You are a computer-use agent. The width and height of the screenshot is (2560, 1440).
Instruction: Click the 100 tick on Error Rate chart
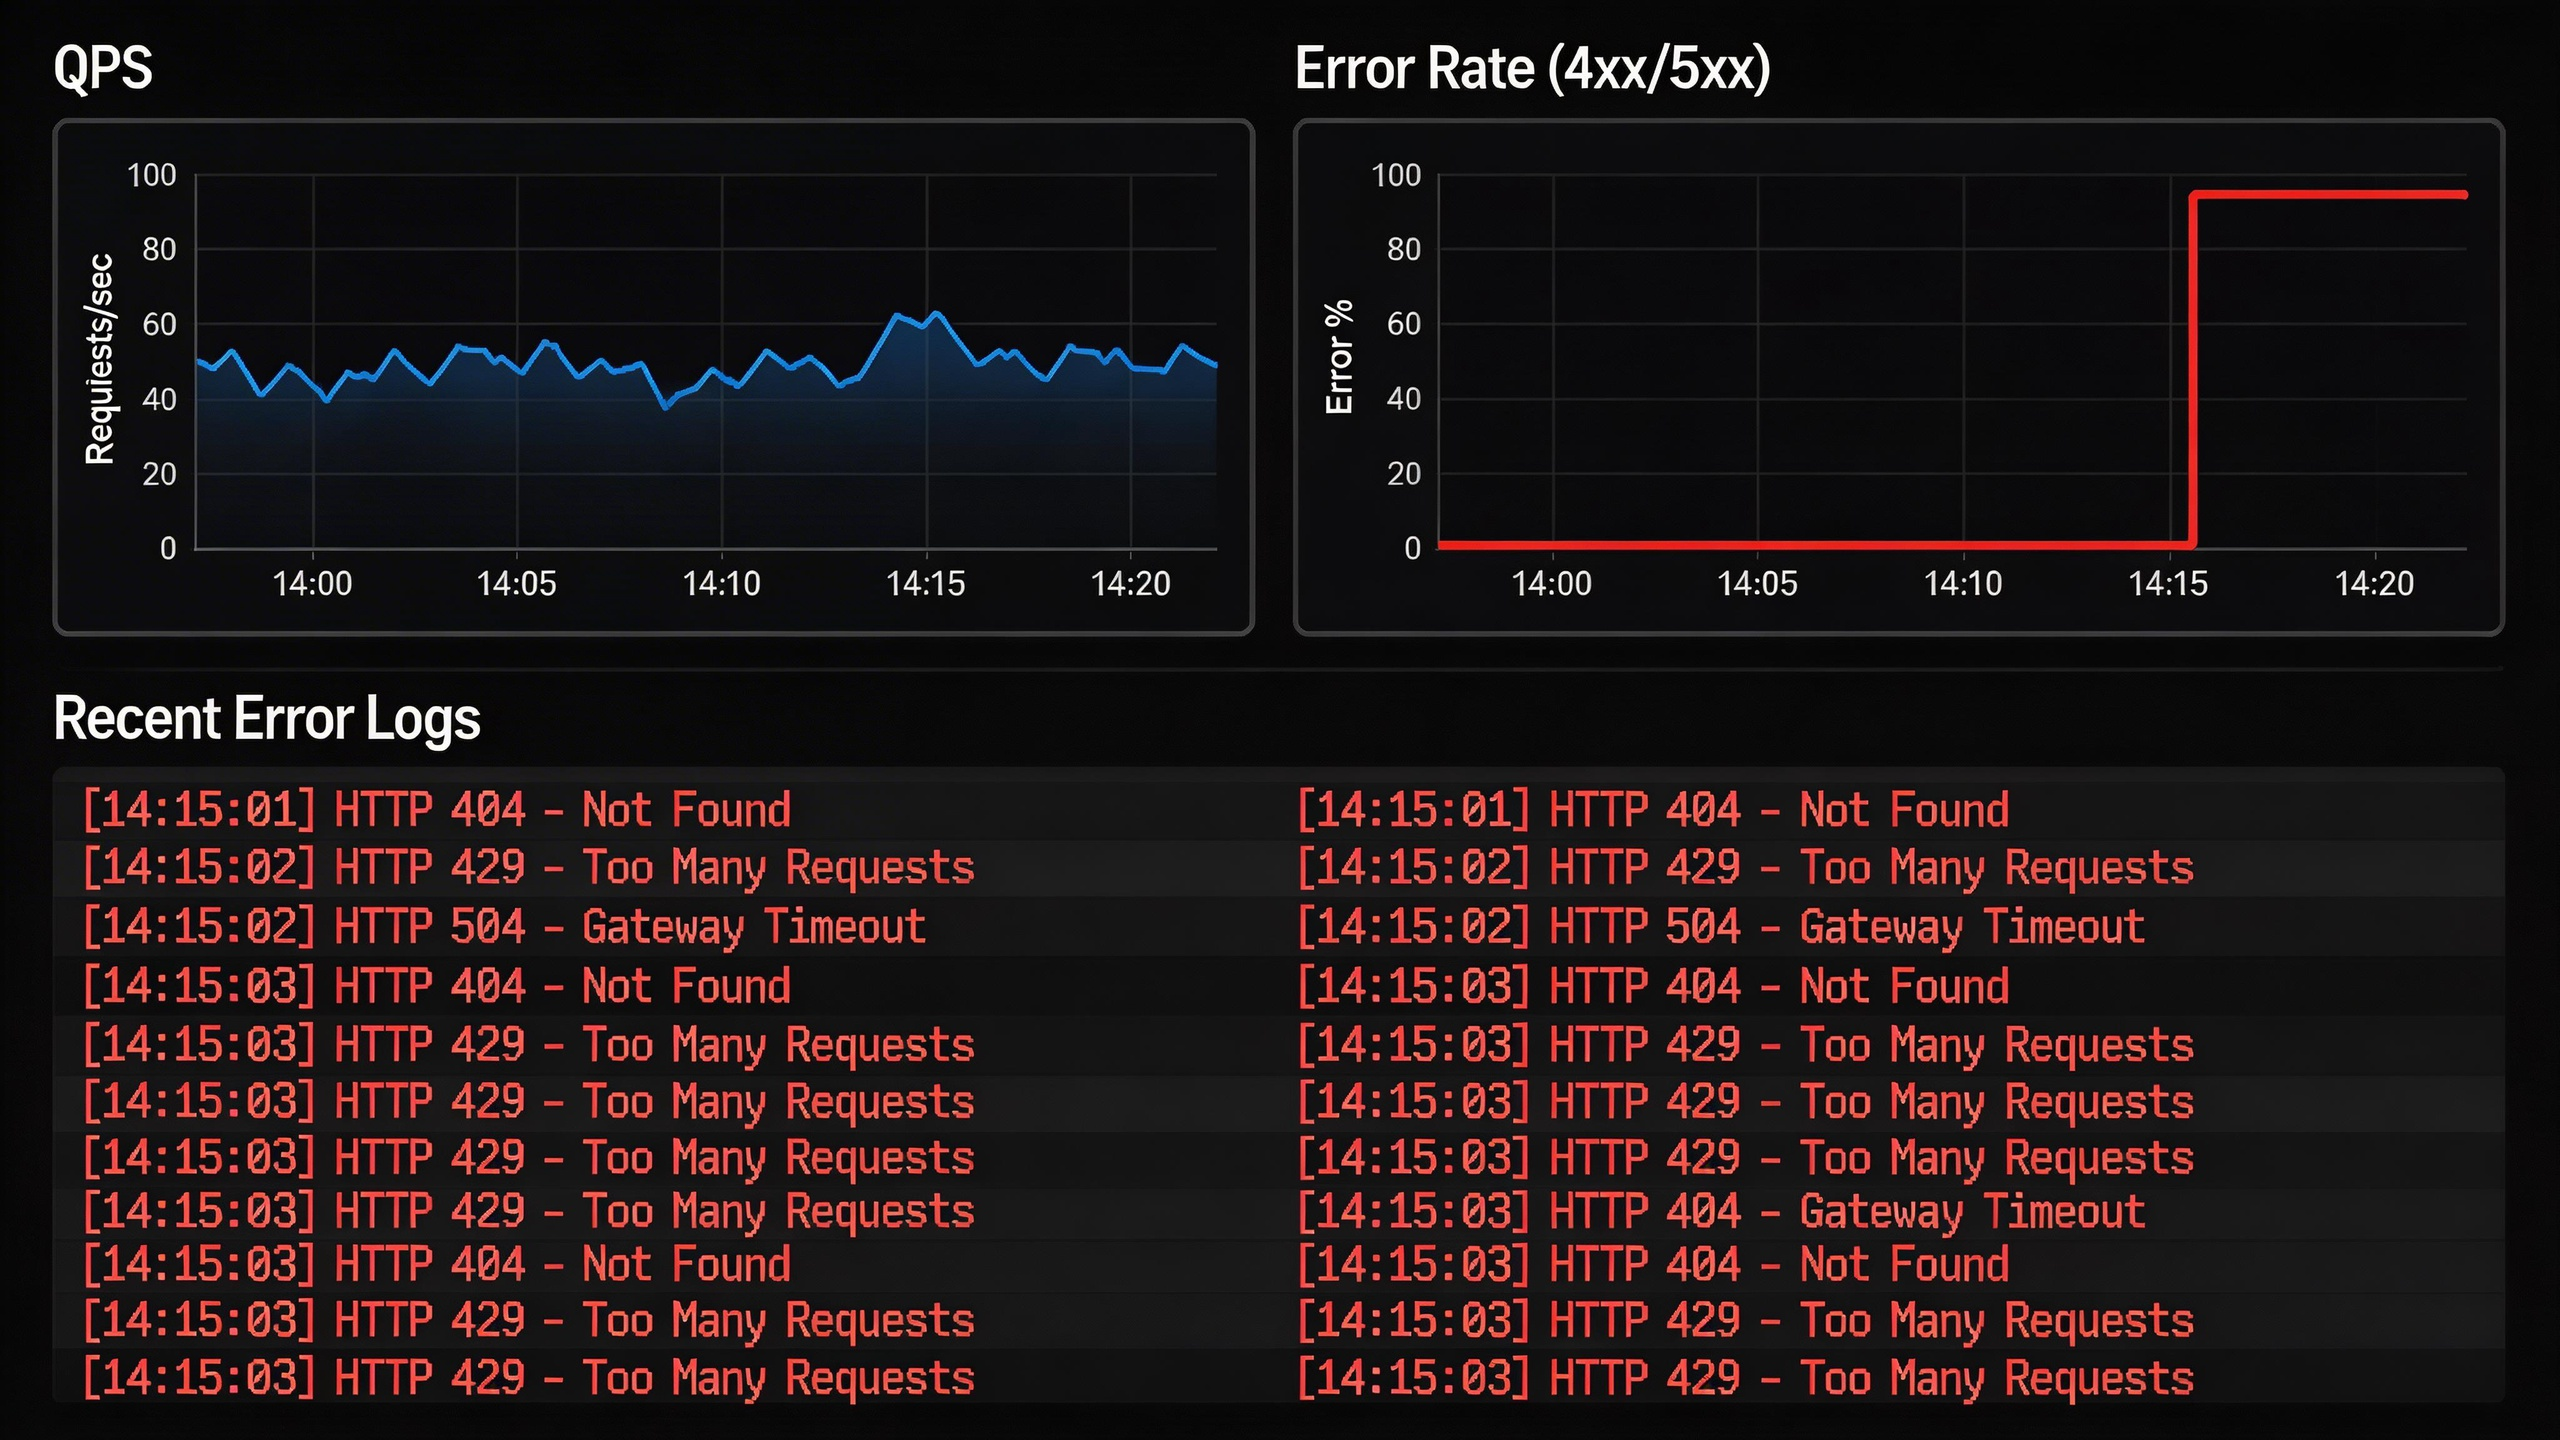[x=1395, y=176]
